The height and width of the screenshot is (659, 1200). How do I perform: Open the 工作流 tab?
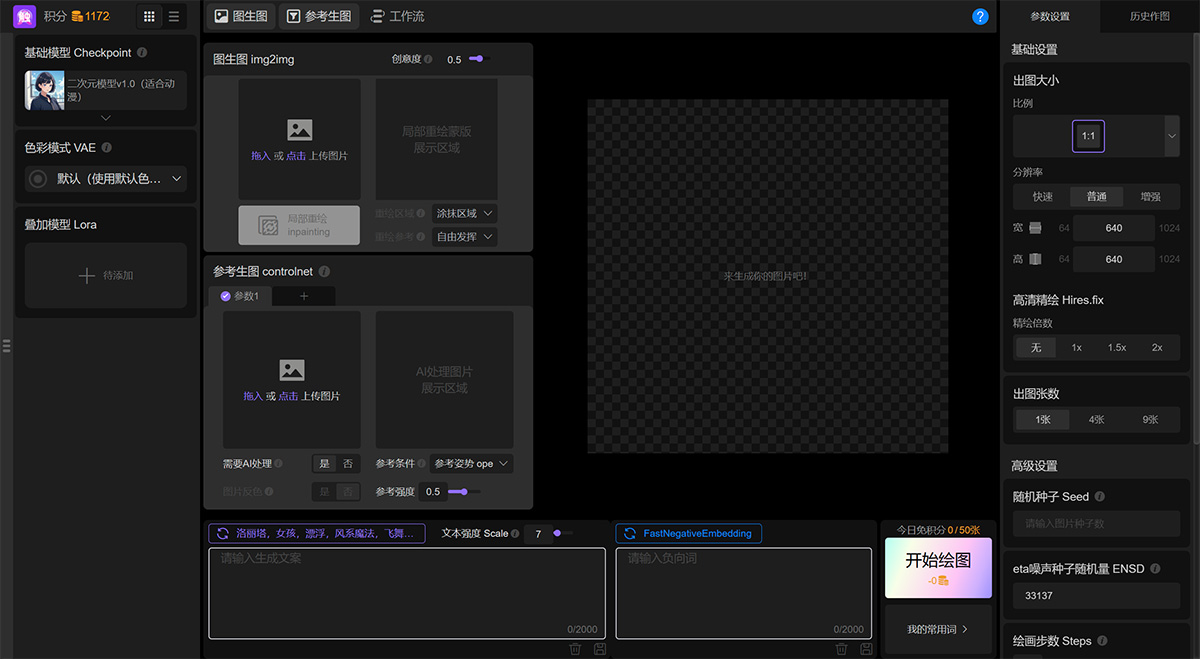coord(397,17)
